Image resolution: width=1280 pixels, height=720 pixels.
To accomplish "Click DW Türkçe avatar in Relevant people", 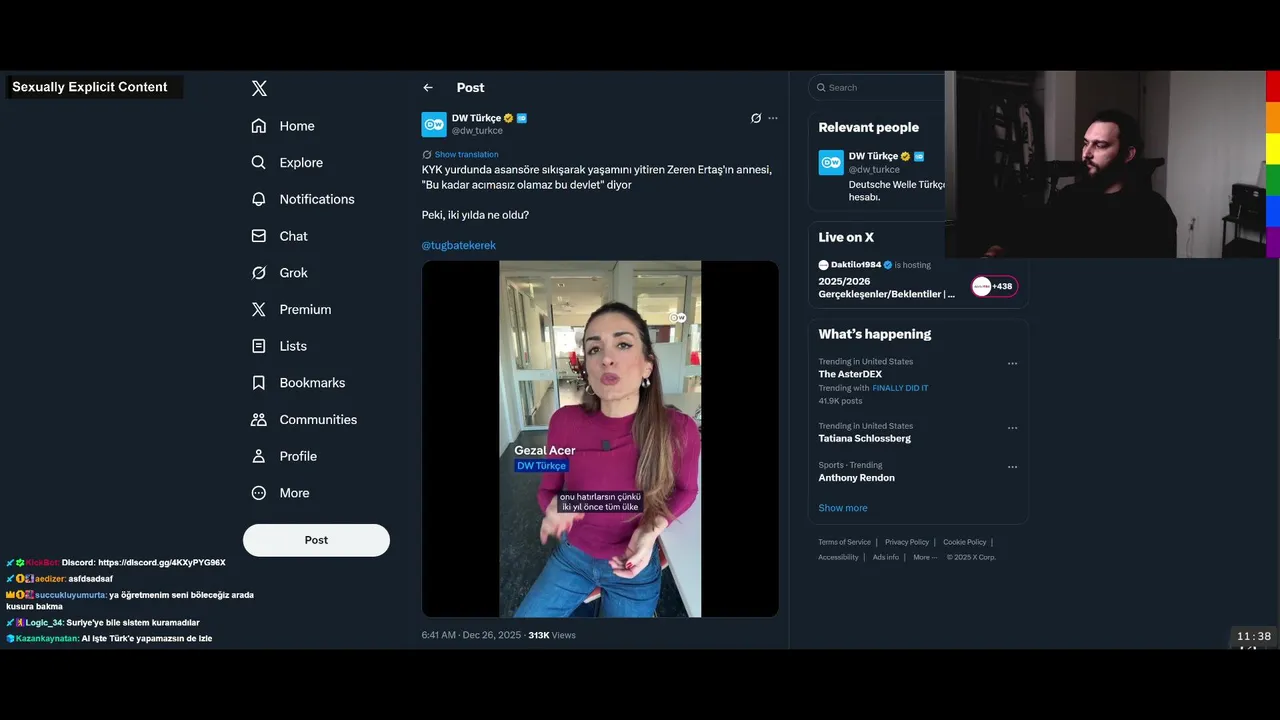I will 831,162.
